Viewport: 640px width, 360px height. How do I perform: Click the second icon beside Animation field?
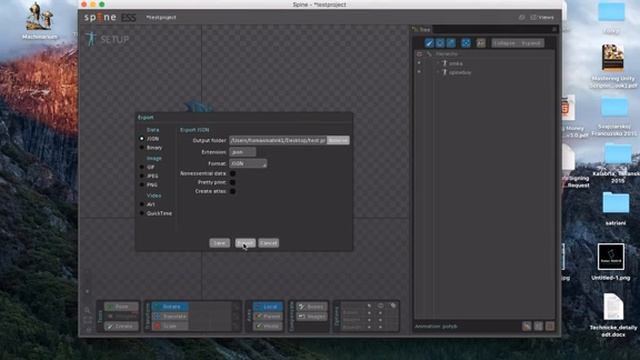538,326
